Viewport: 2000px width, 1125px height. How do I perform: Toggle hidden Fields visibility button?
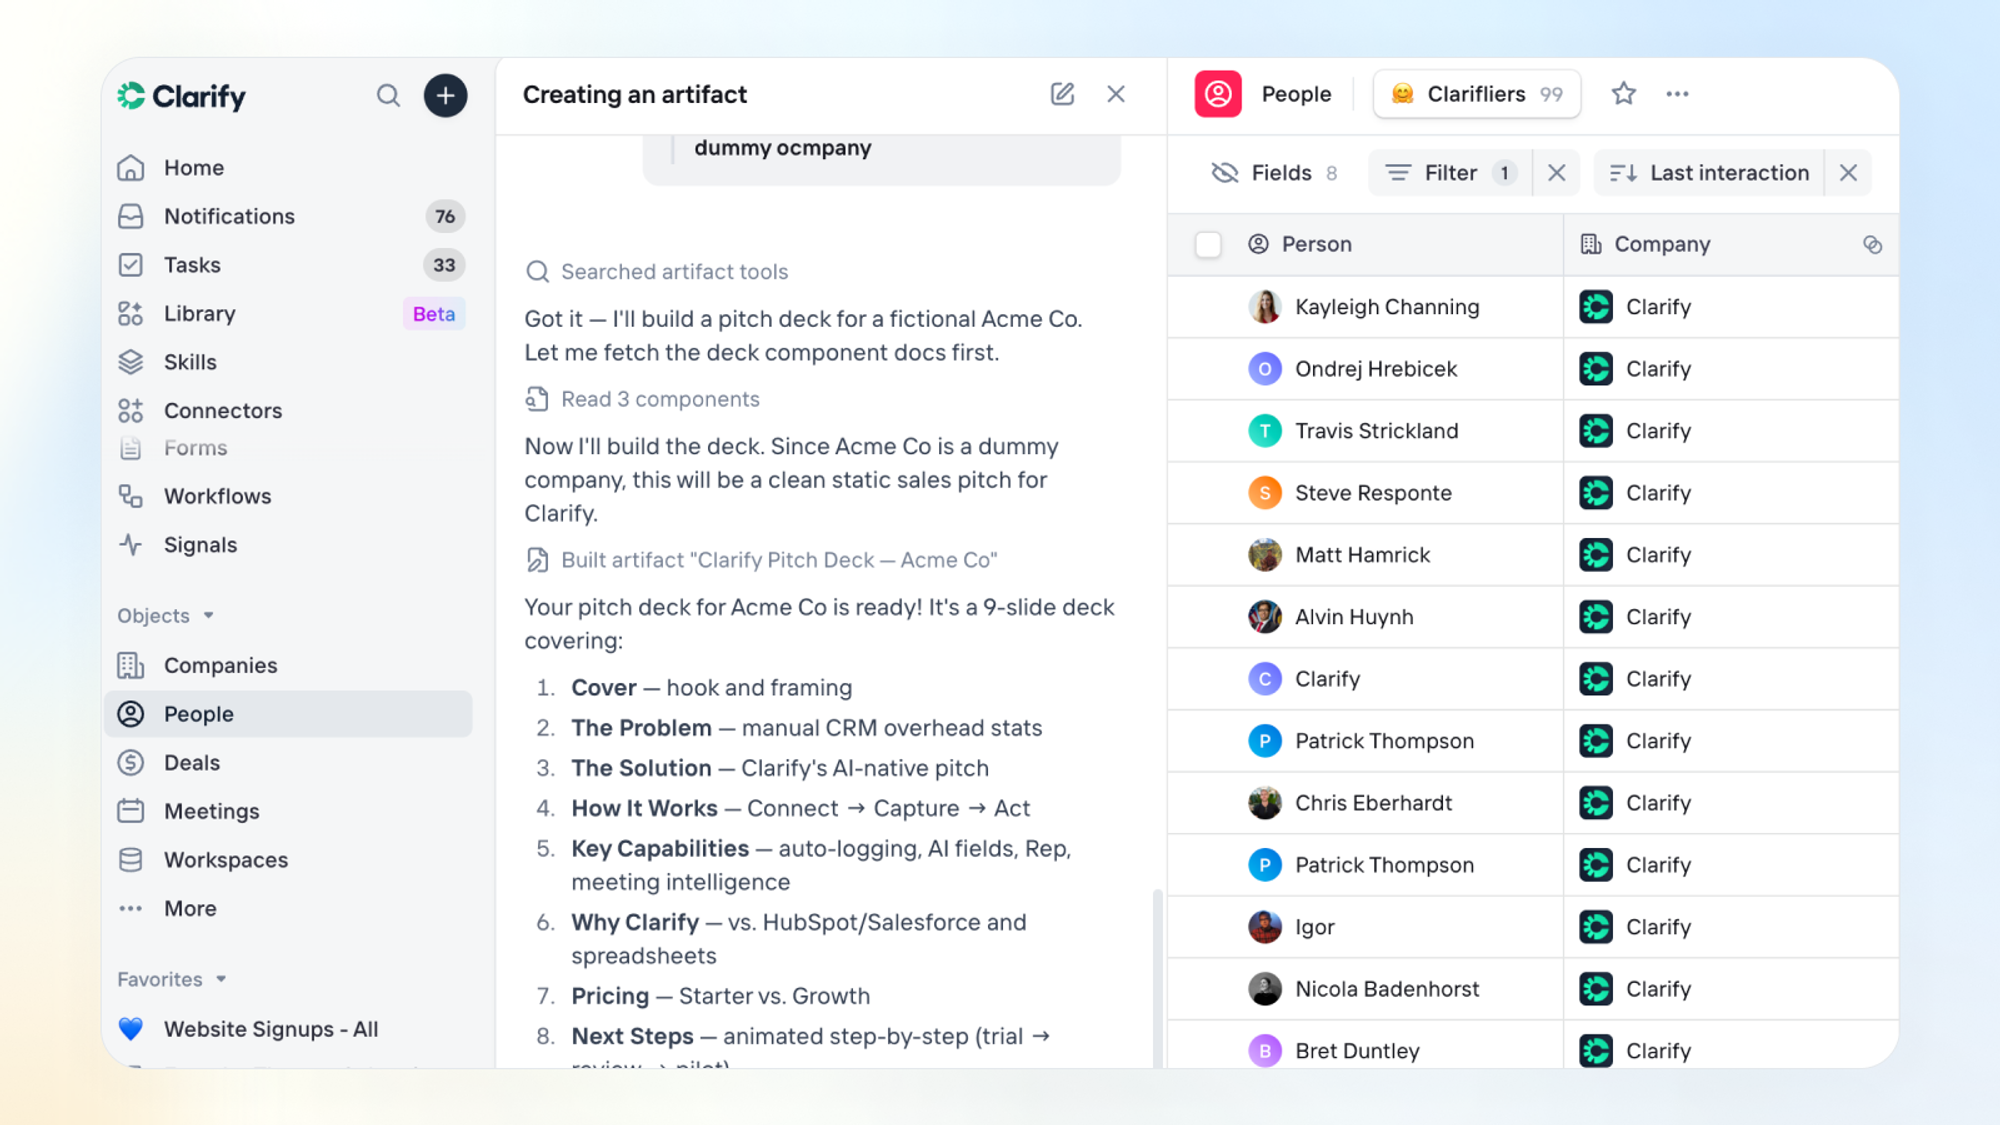[1274, 173]
